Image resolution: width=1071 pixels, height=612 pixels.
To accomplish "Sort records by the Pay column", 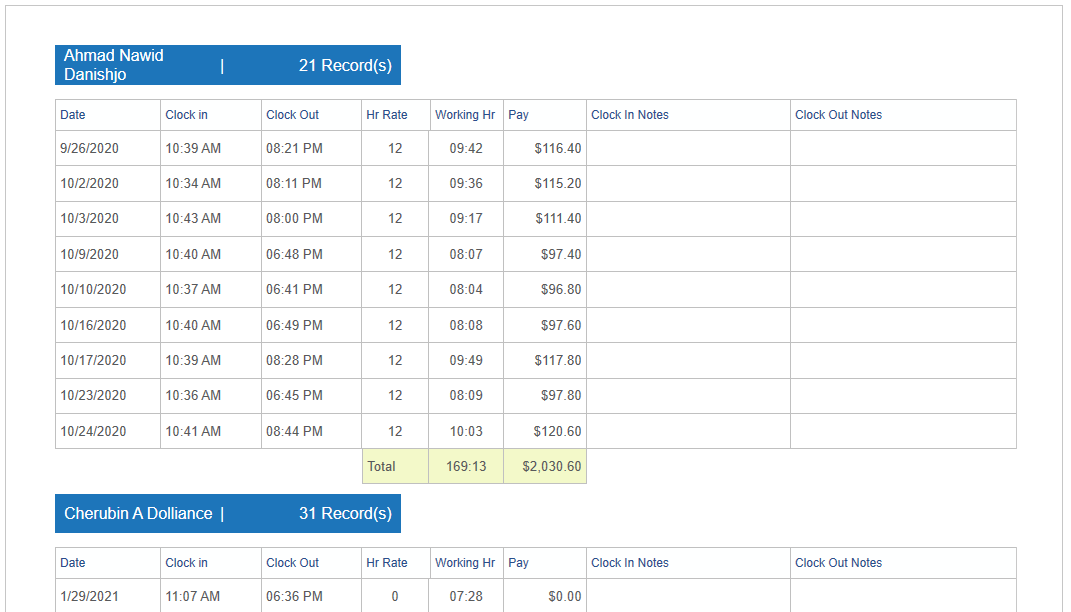I will coord(517,114).
